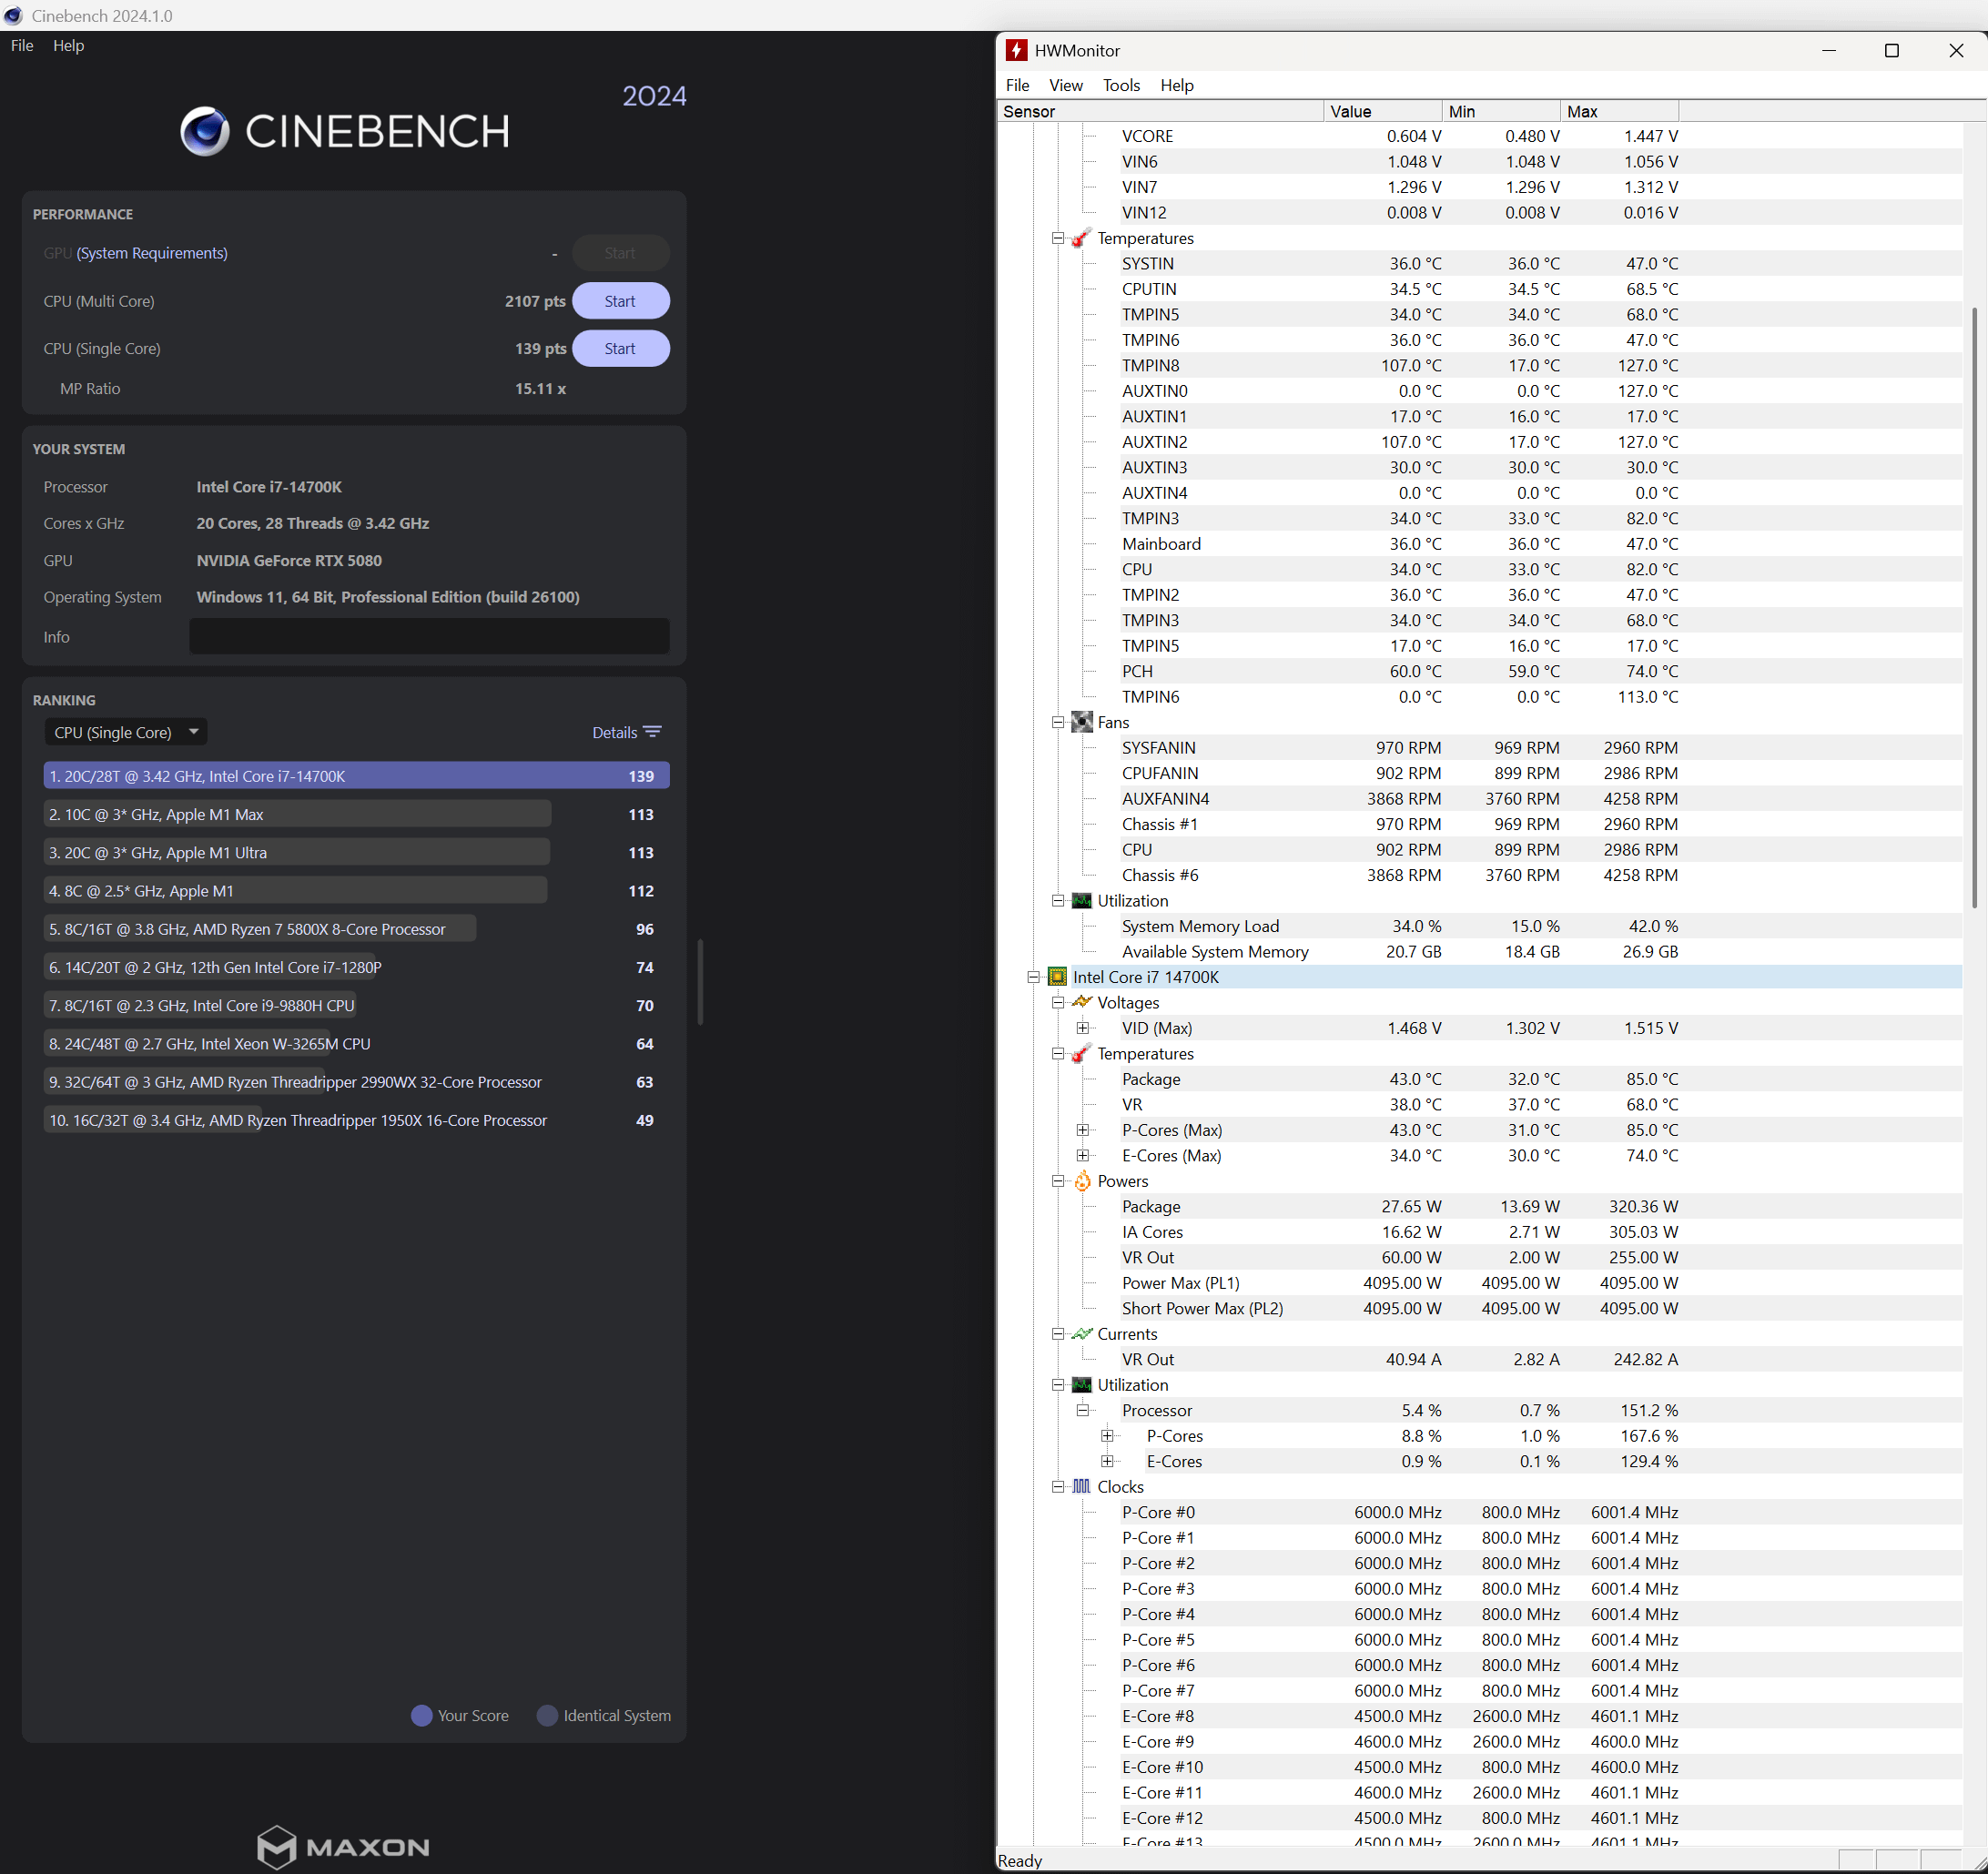
Task: Open the HWMonitor File menu
Action: coord(1018,85)
